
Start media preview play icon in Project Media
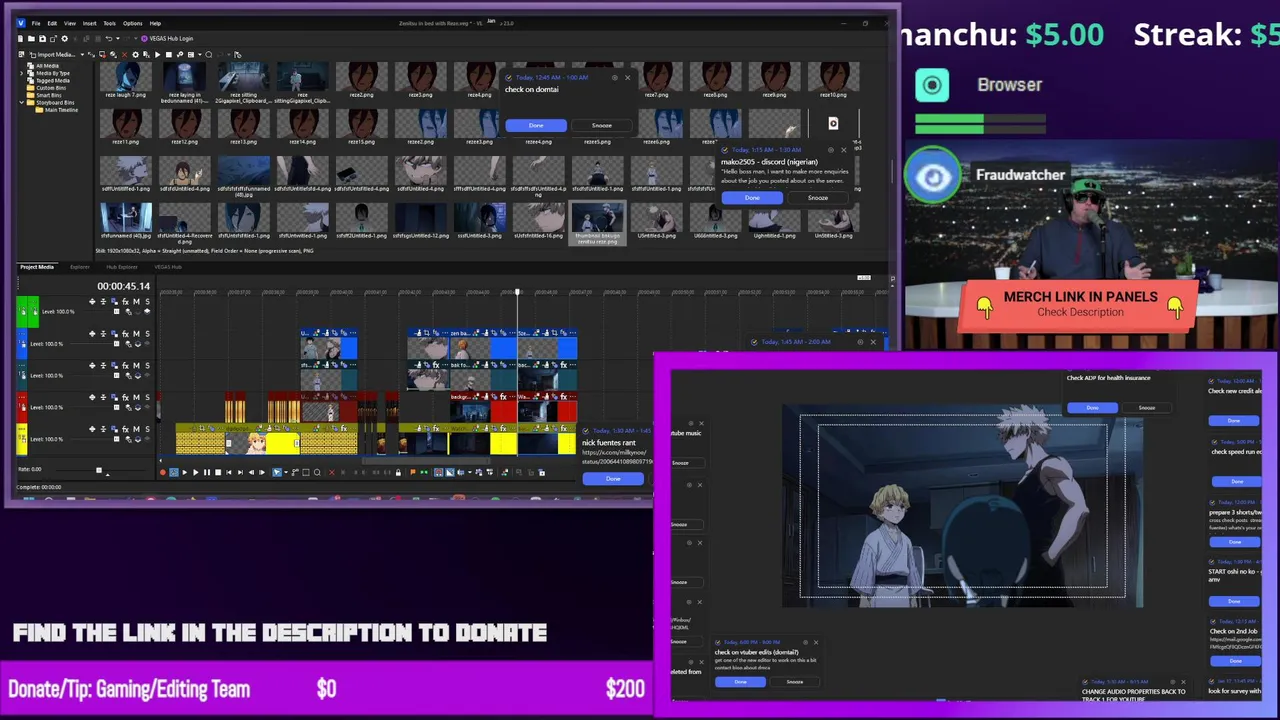157,55
